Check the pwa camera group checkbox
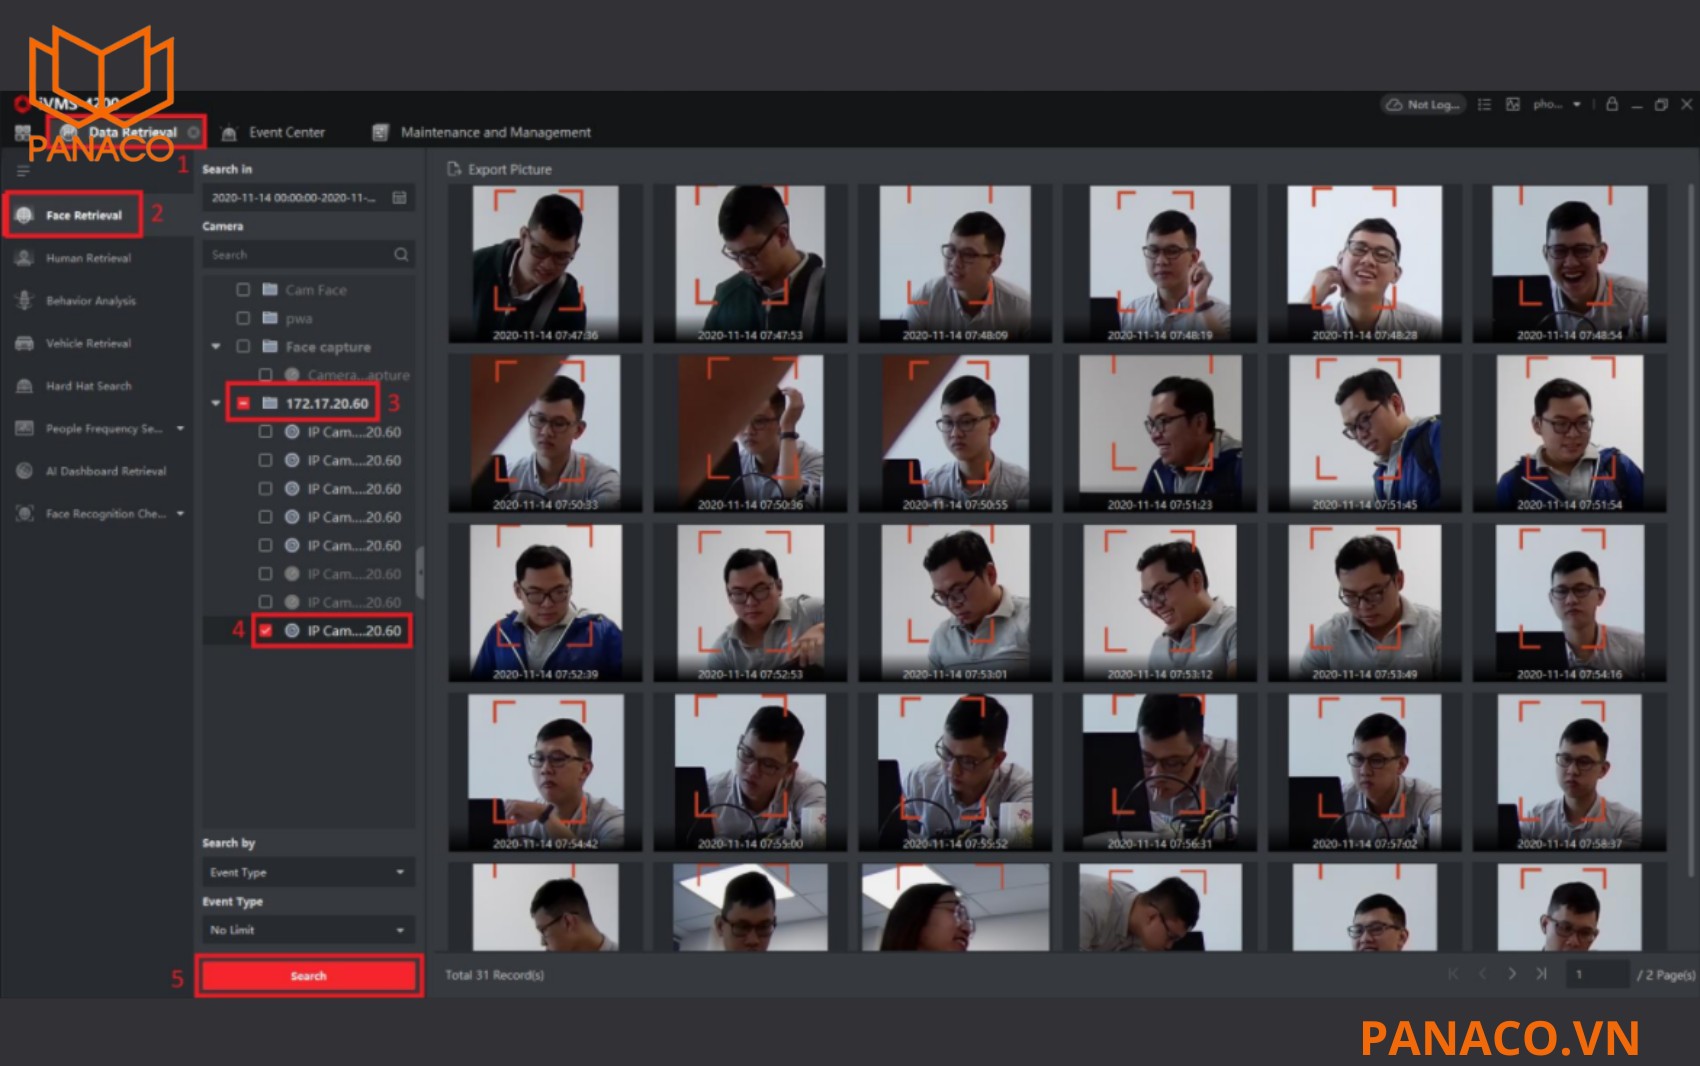Screen dimensions: 1700x1066 [242, 318]
